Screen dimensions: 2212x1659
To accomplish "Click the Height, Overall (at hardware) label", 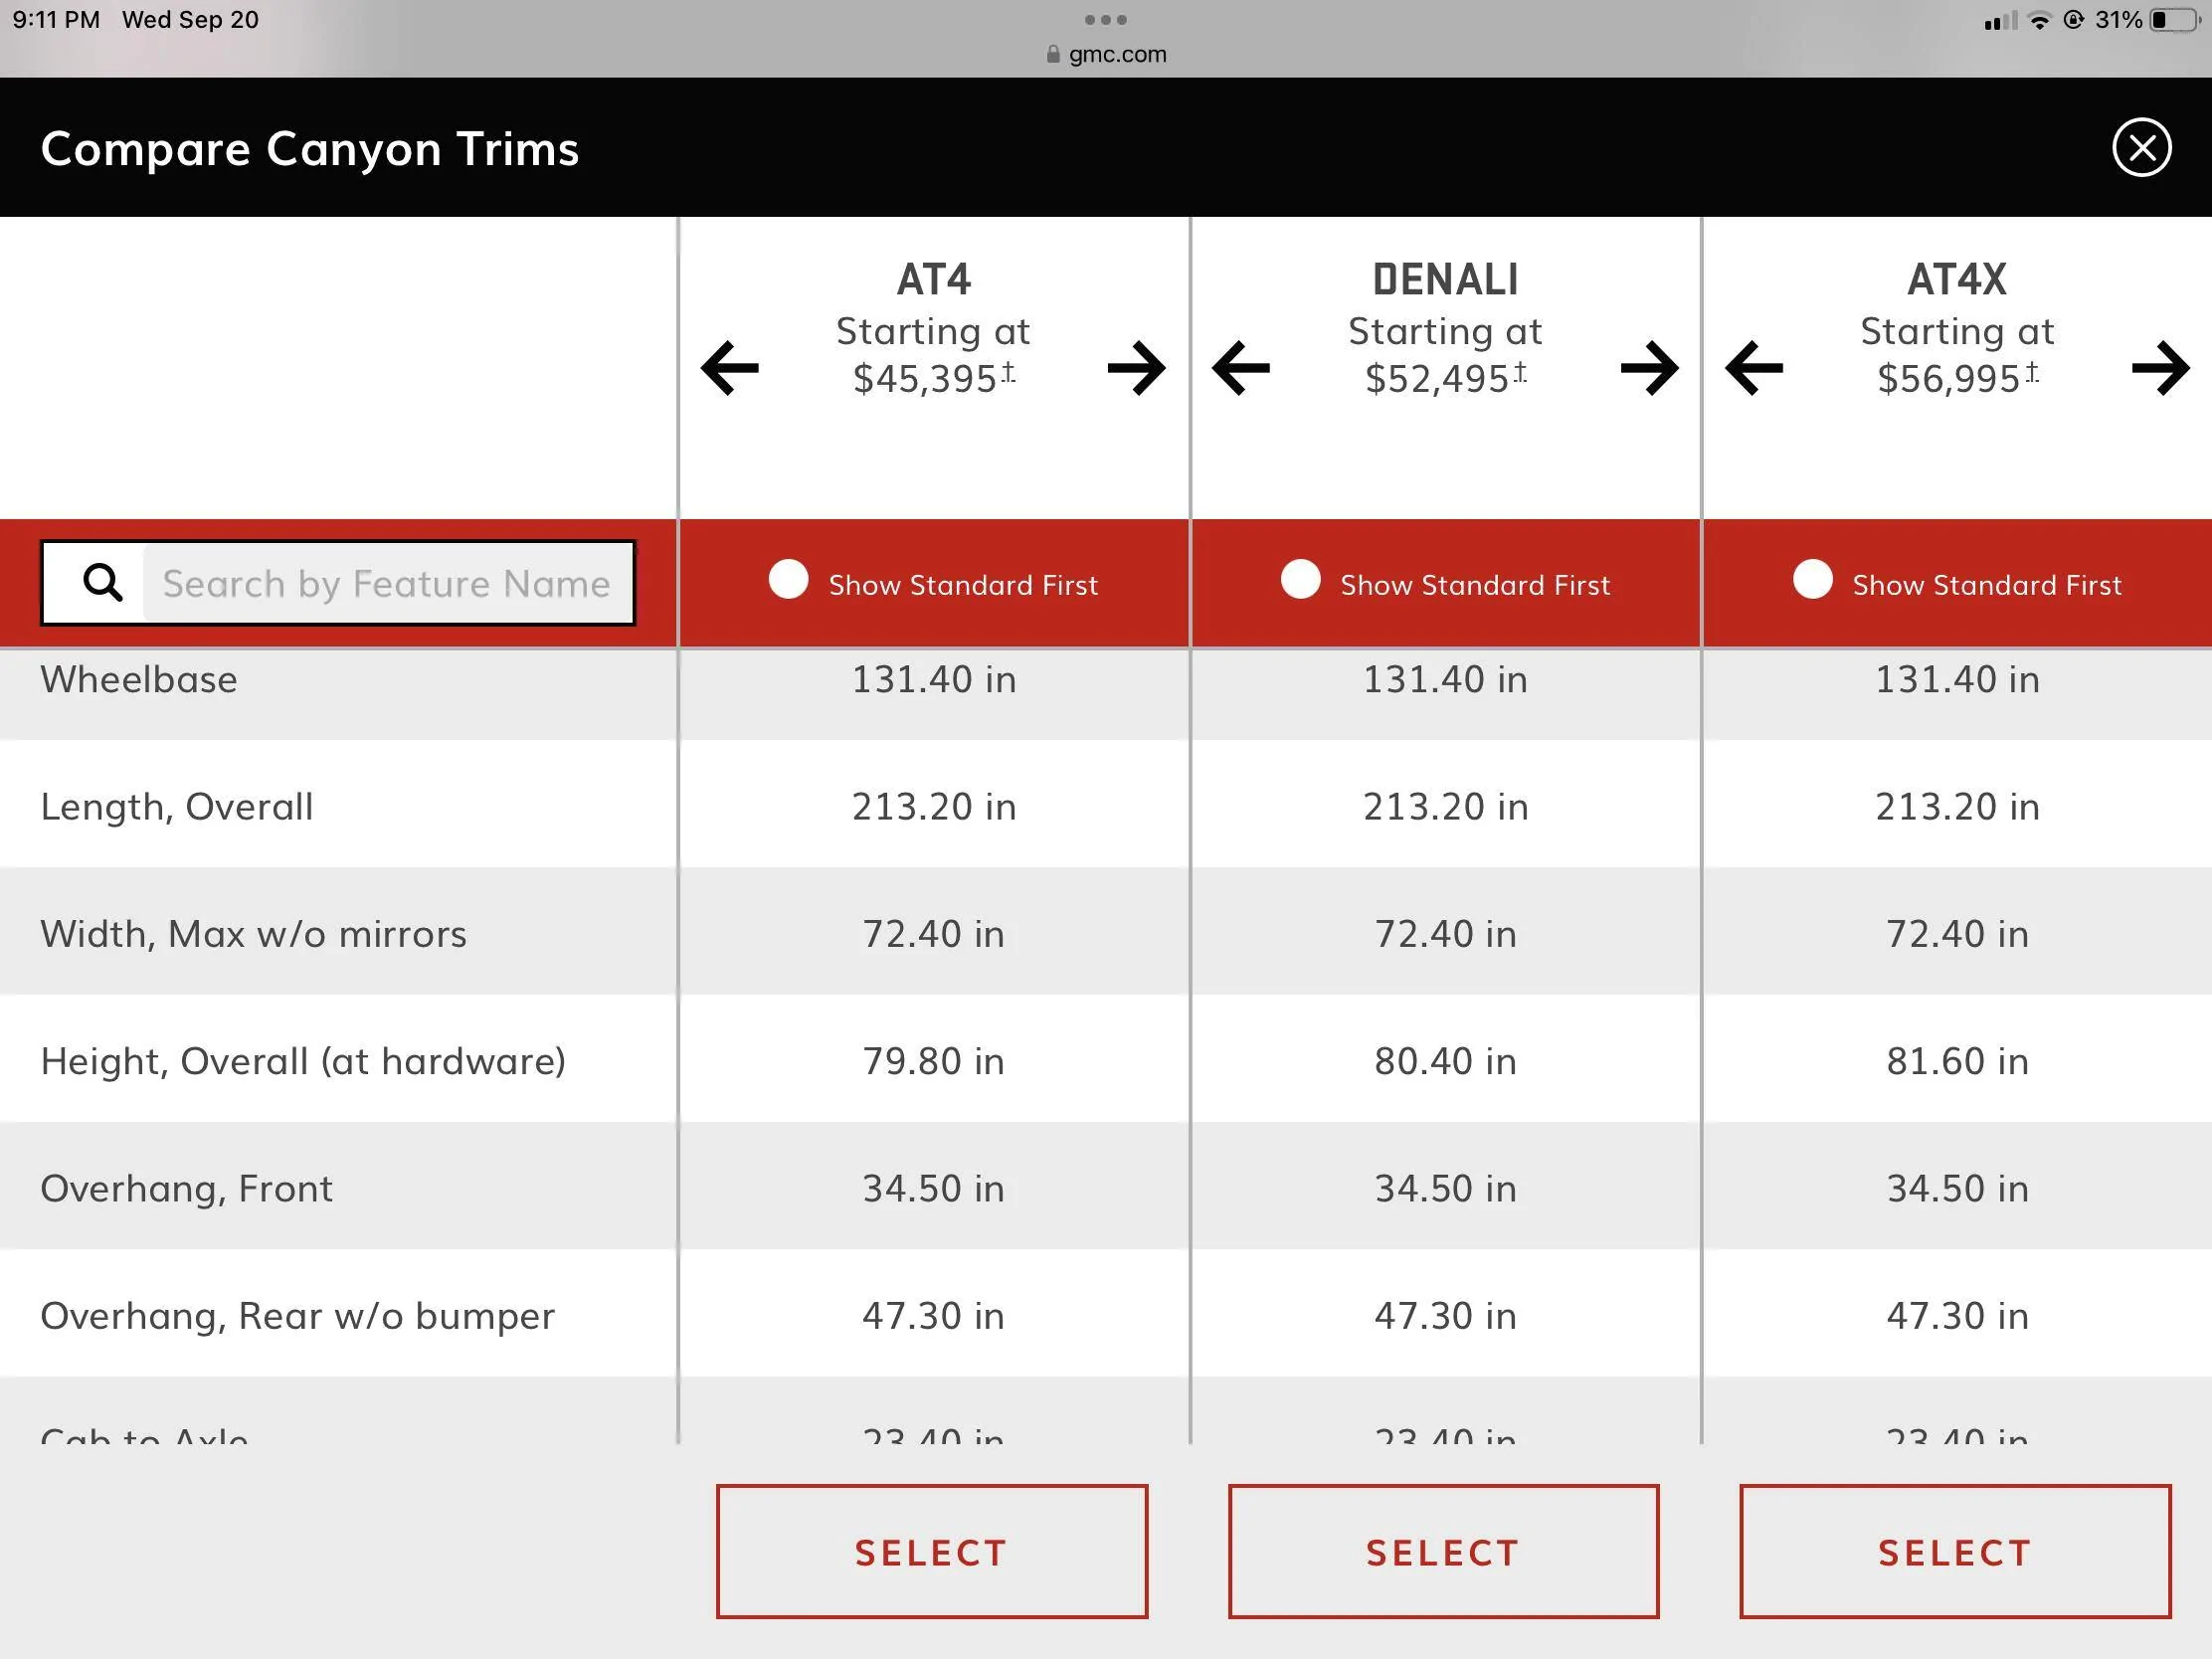I will [x=303, y=1061].
